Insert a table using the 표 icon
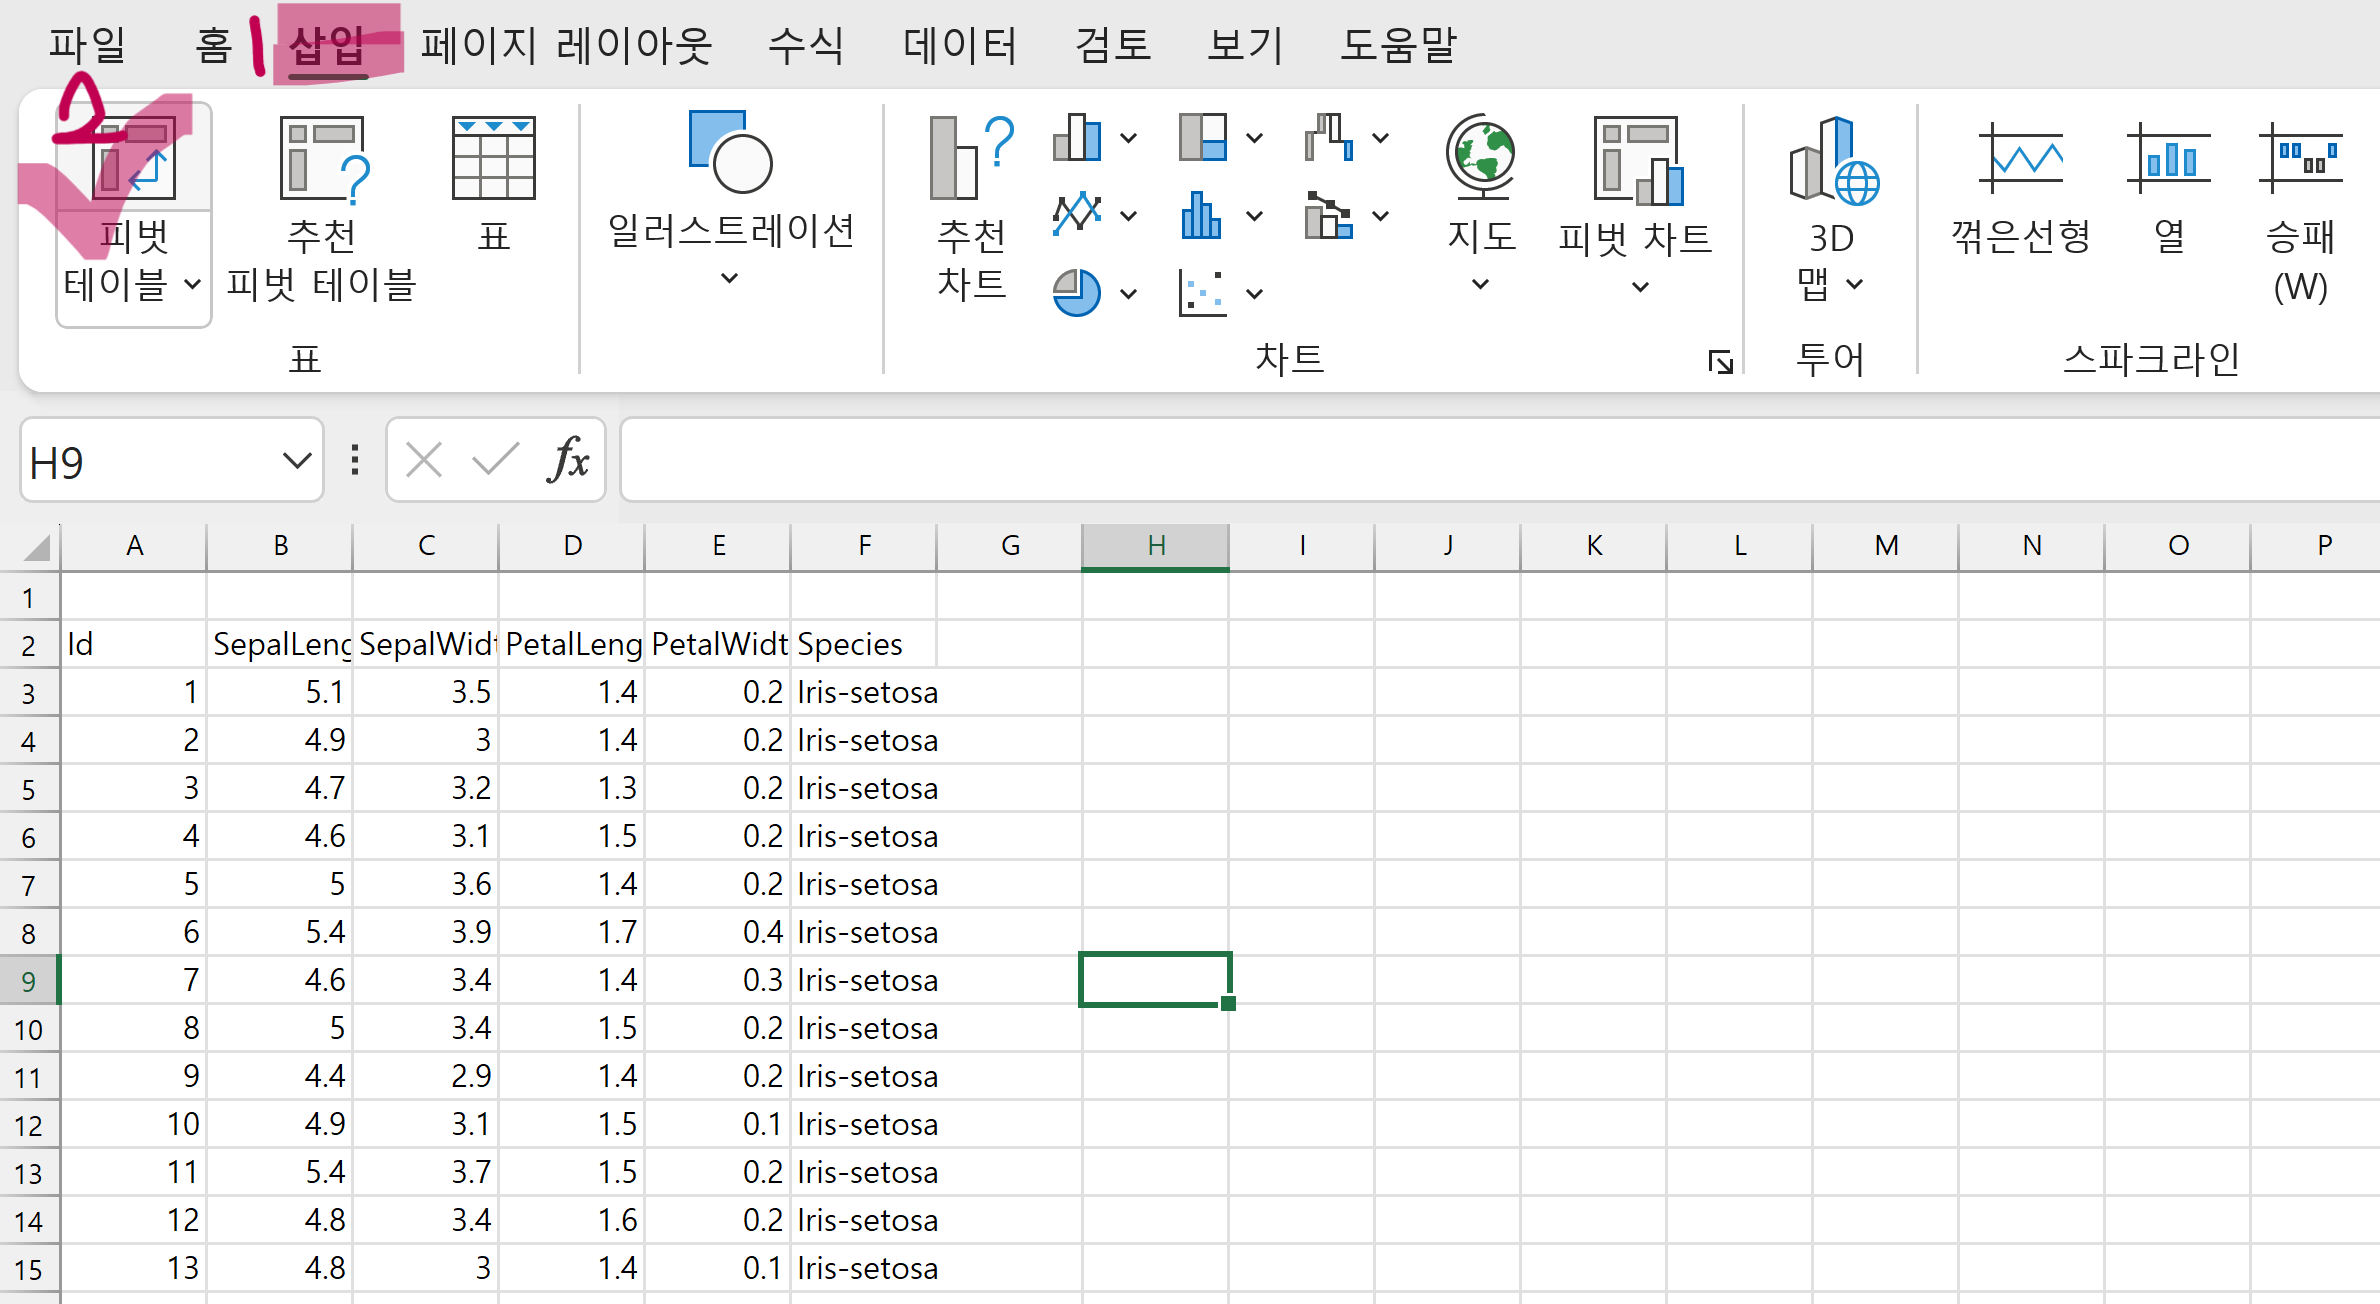Image resolution: width=2380 pixels, height=1304 pixels. [x=493, y=160]
